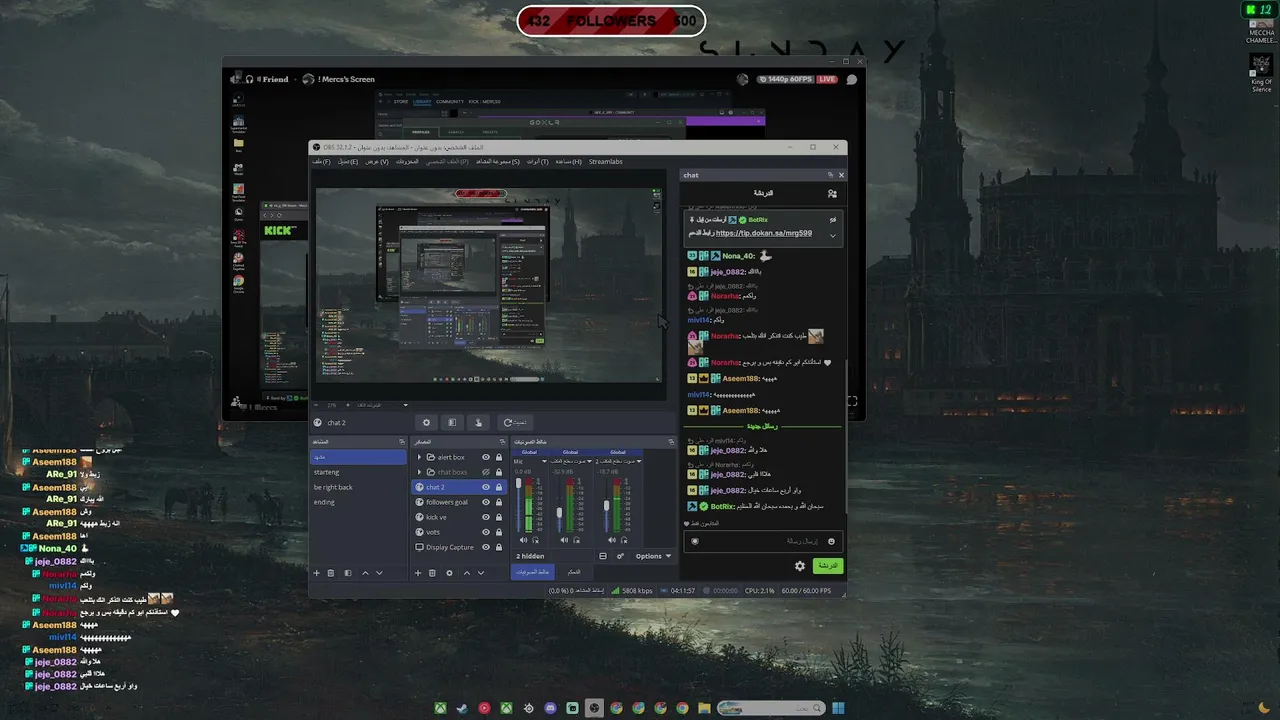Screen dimensions: 1280x720
Task: Open properties gear for selected chat 2 source
Action: (426, 423)
